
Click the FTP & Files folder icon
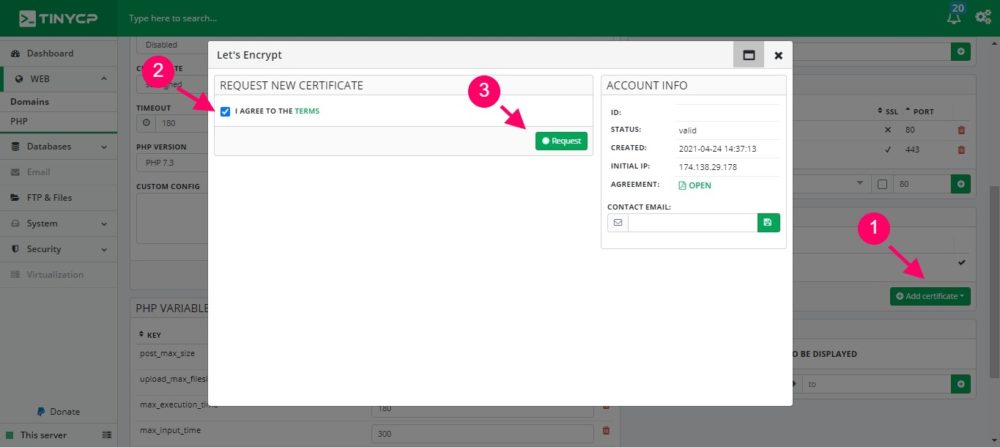click(x=16, y=198)
